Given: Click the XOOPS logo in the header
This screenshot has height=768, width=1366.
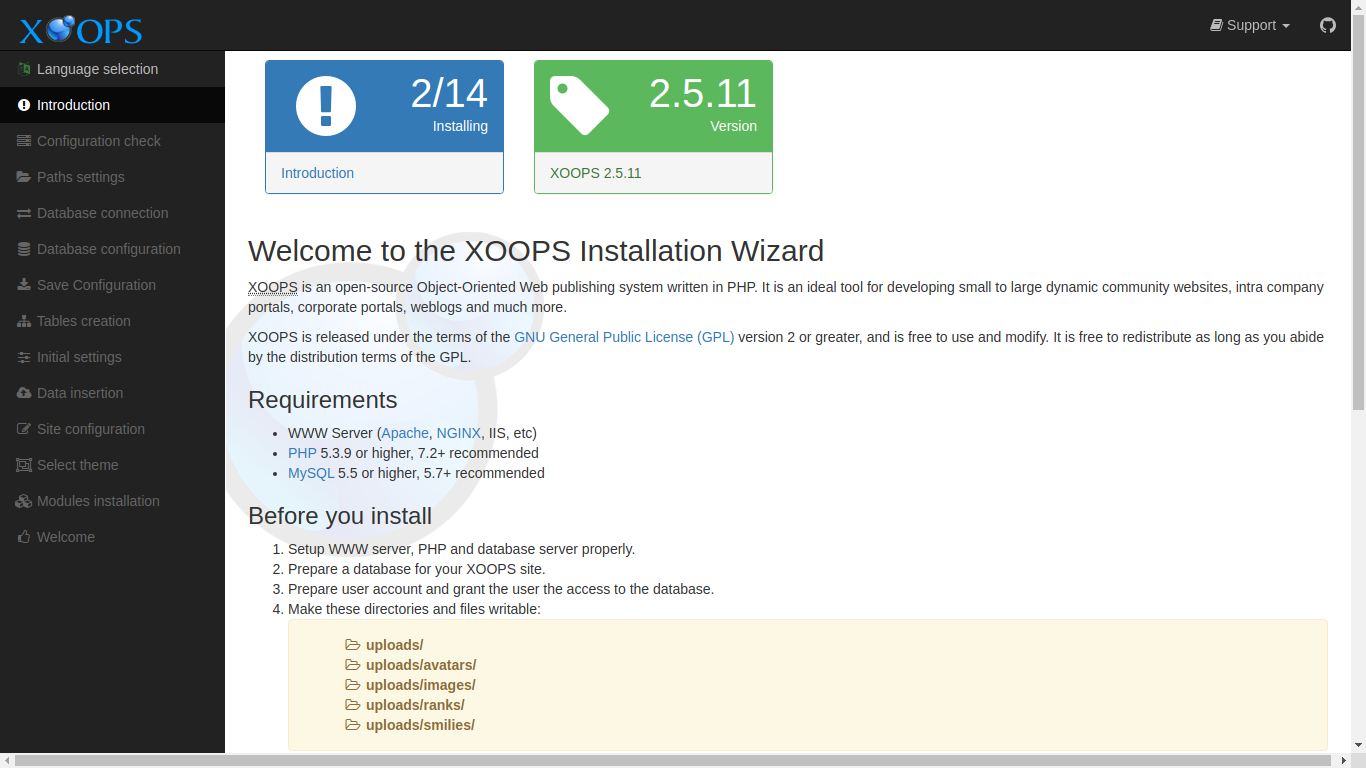Looking at the screenshot, I should tap(79, 28).
